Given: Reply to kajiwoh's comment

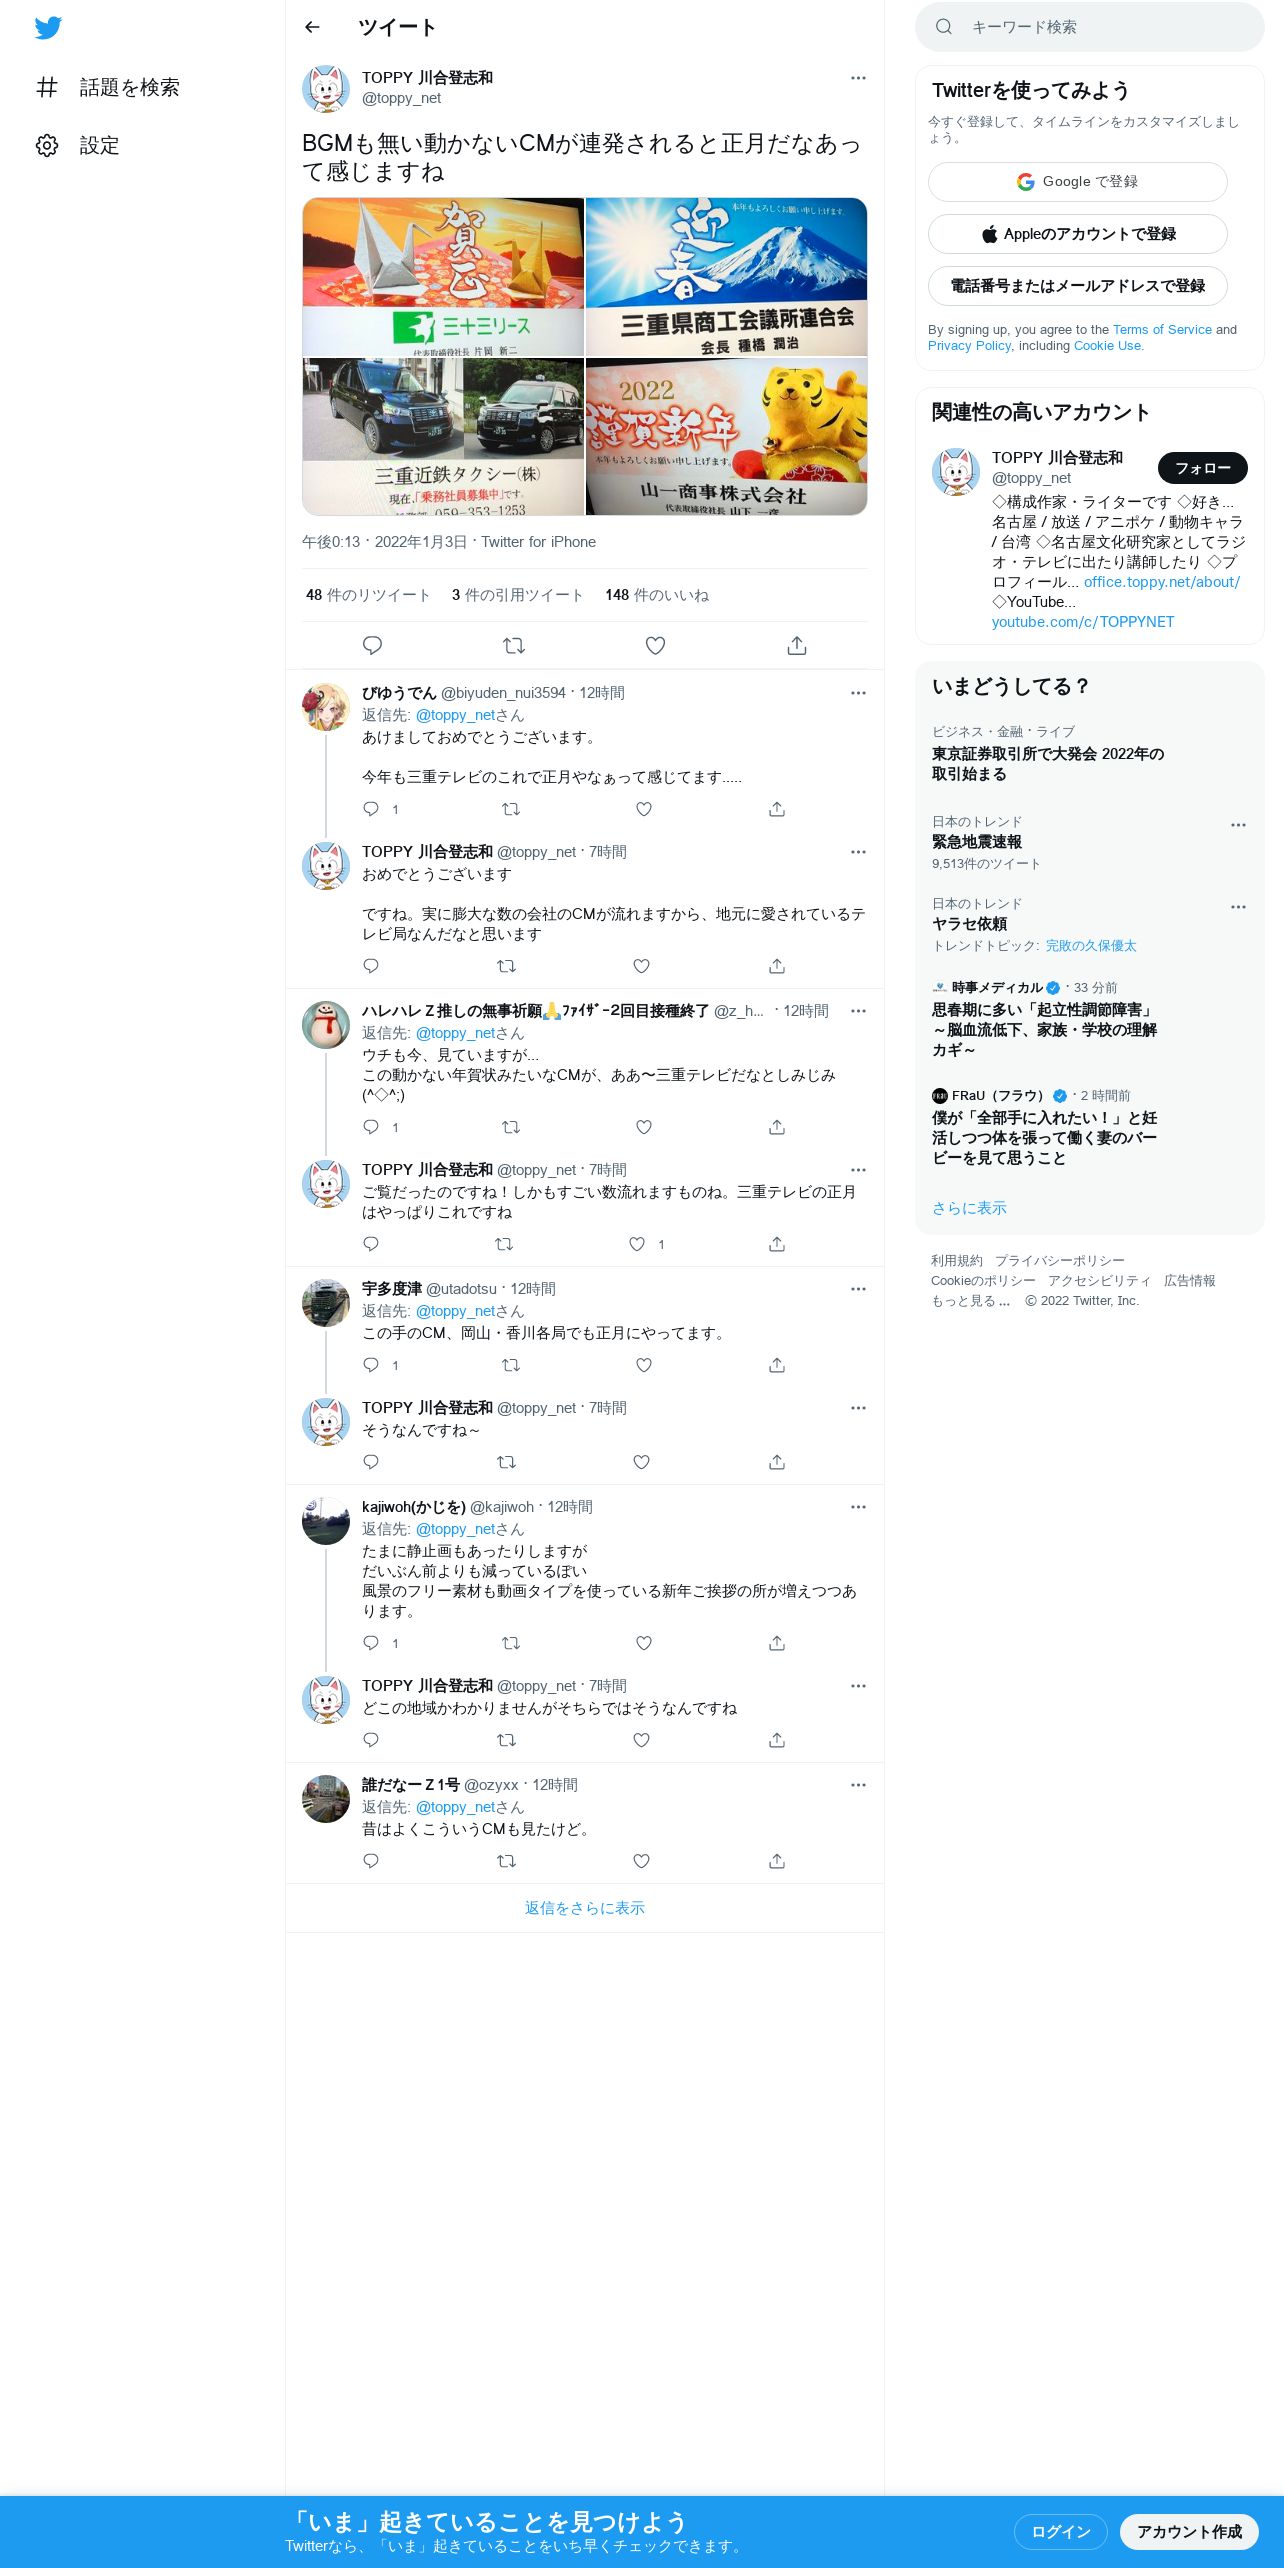Looking at the screenshot, I should 371,1643.
